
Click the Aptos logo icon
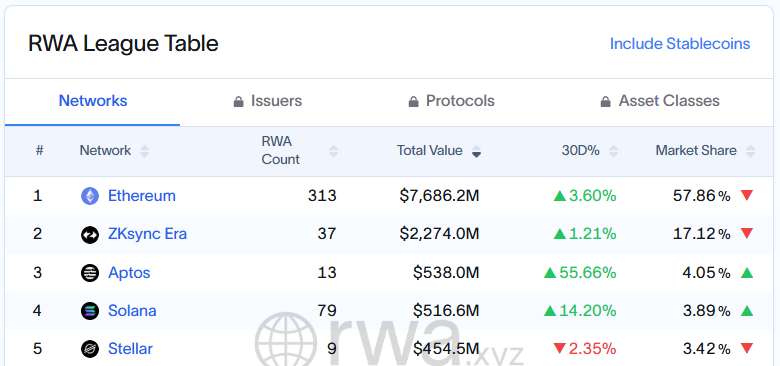[90, 273]
